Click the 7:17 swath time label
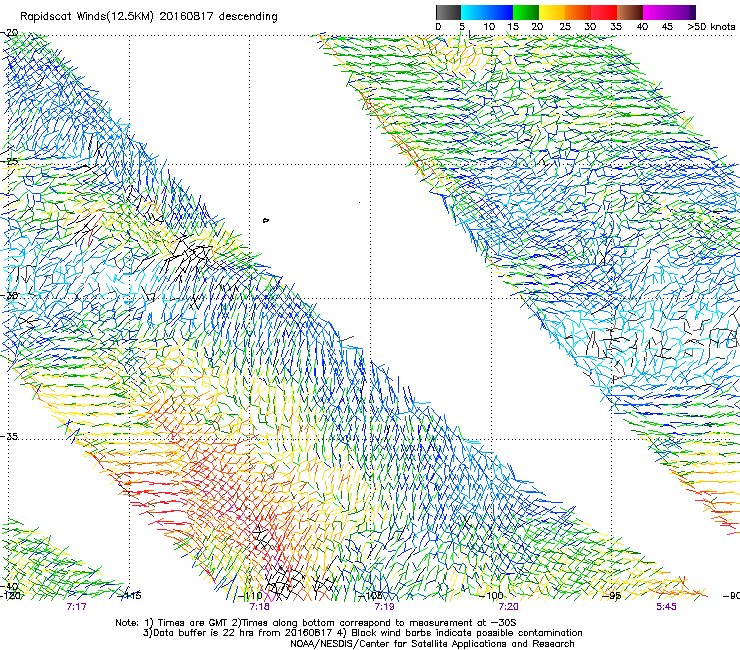Image resolution: width=740 pixels, height=650 pixels. click(76, 607)
